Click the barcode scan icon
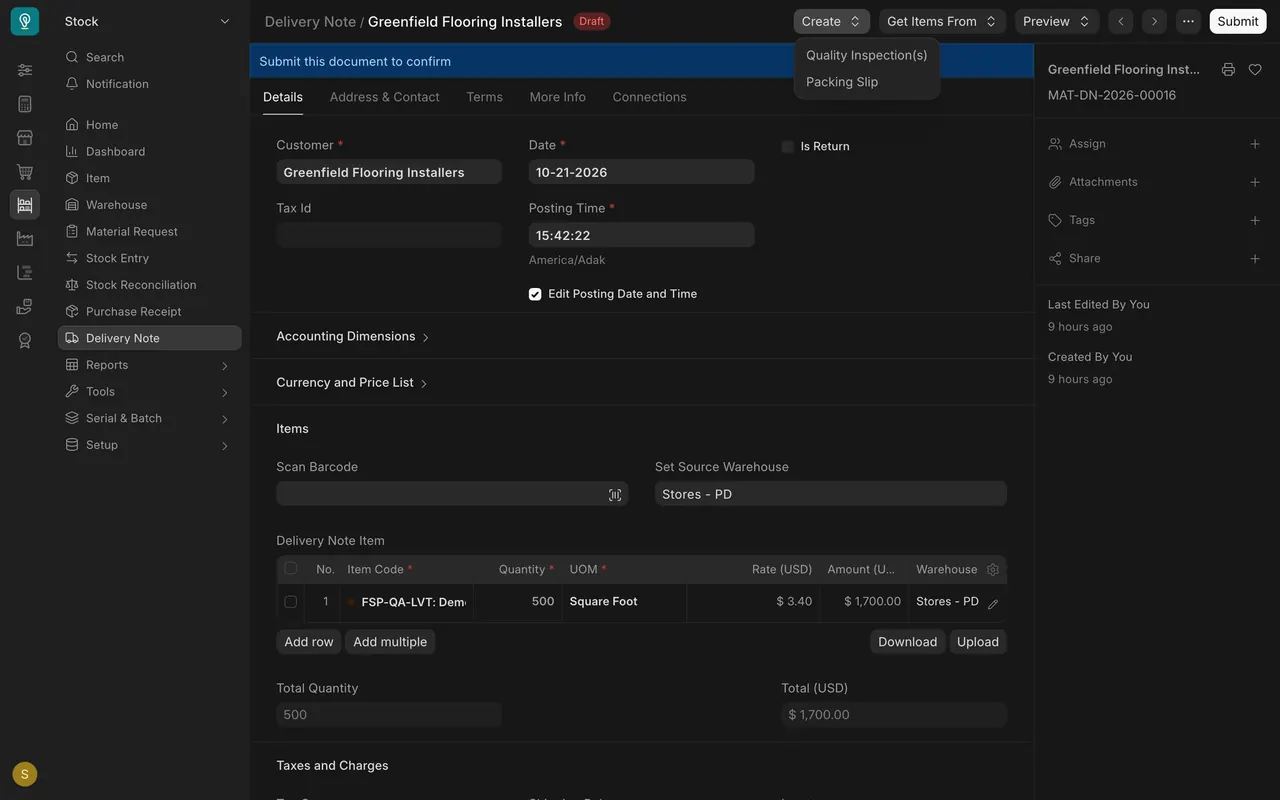The width and height of the screenshot is (1280, 800). pyautogui.click(x=615, y=495)
